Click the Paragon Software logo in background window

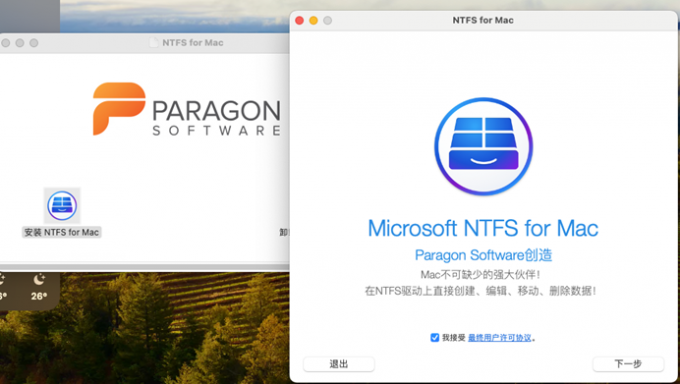[x=186, y=109]
